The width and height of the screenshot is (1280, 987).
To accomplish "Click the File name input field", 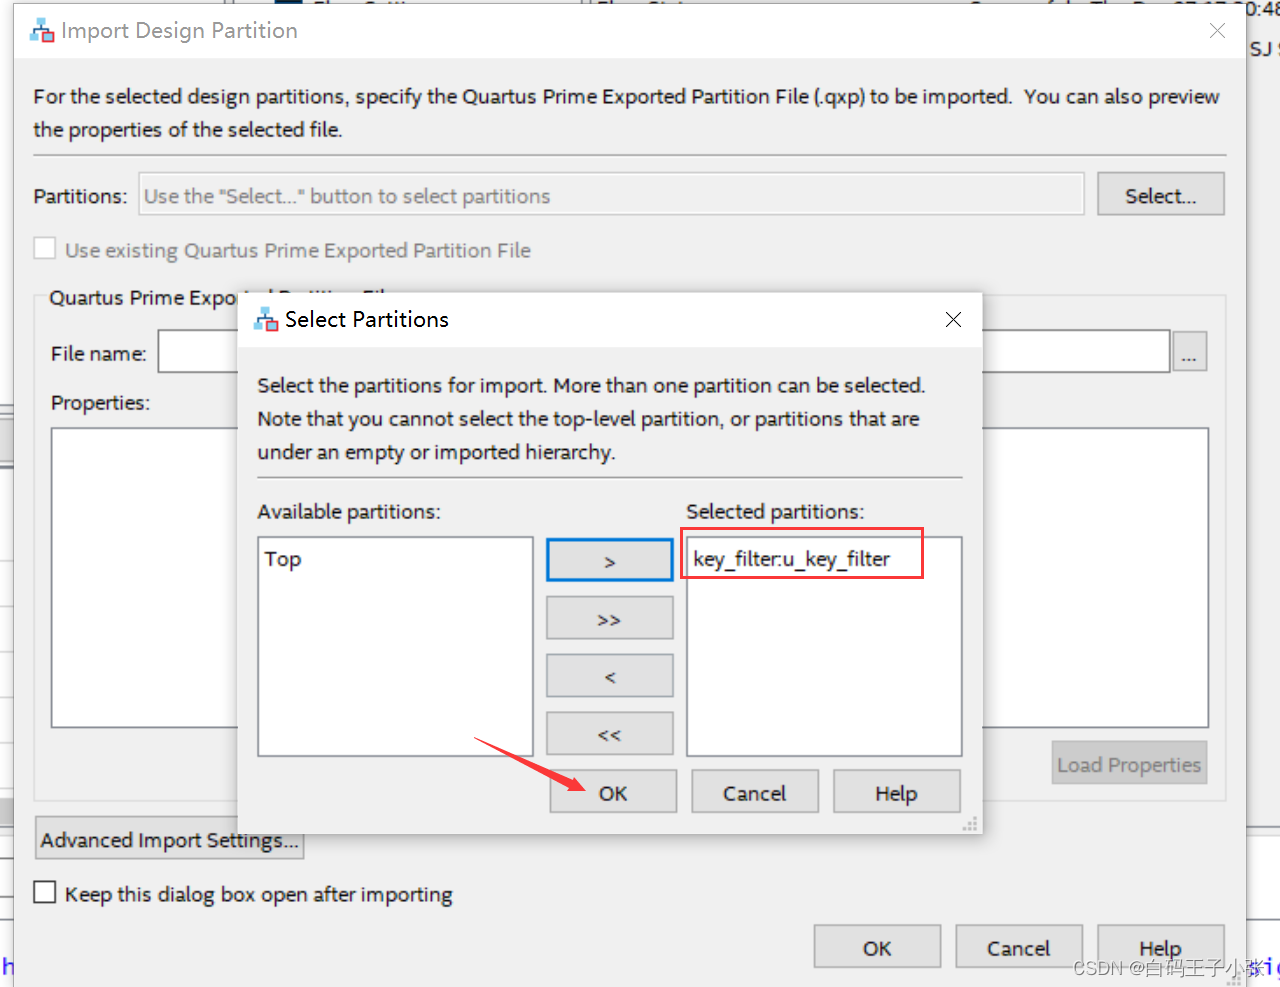I will click(664, 352).
